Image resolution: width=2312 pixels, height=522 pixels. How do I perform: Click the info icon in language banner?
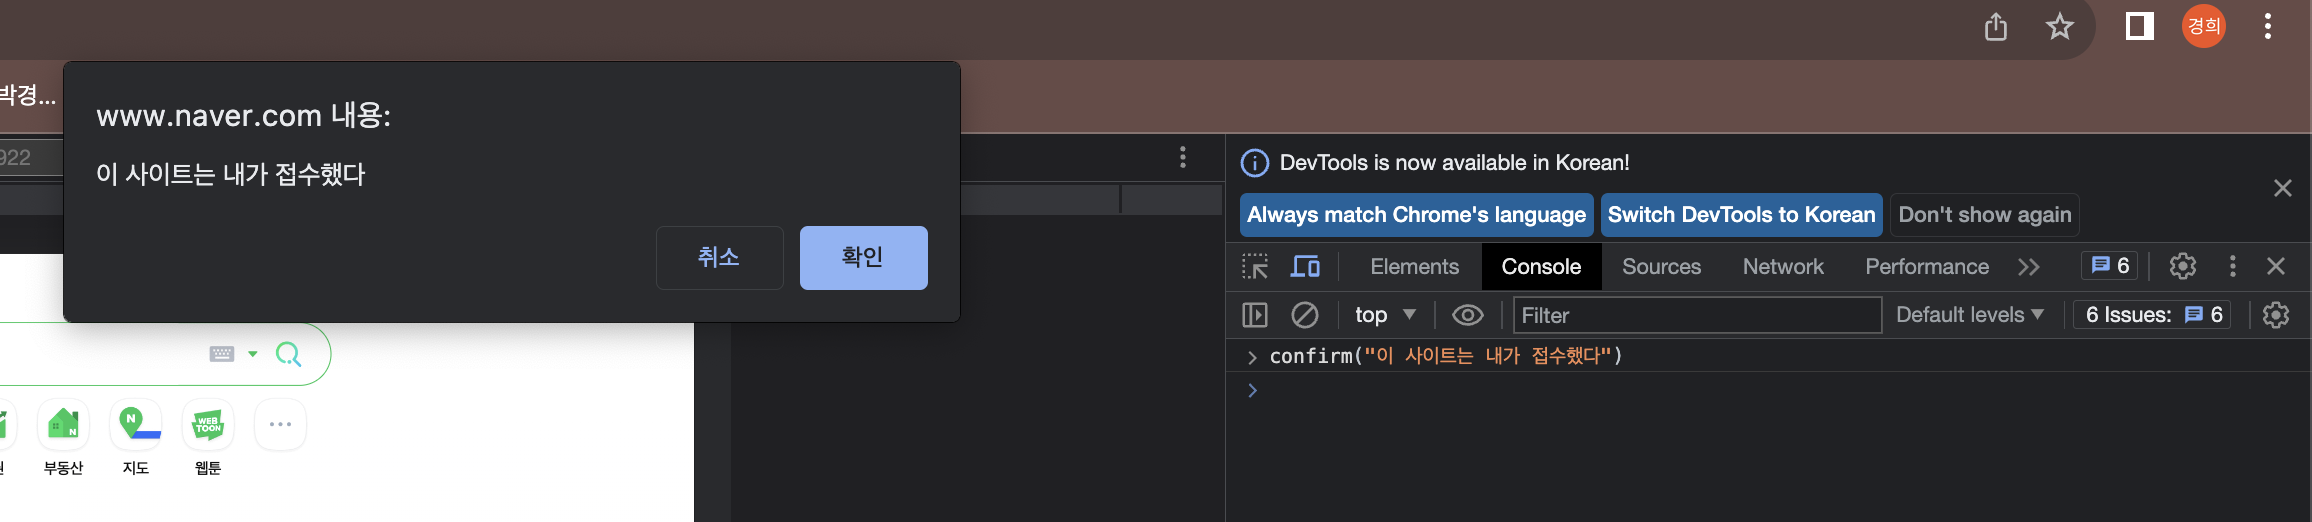coord(1255,163)
